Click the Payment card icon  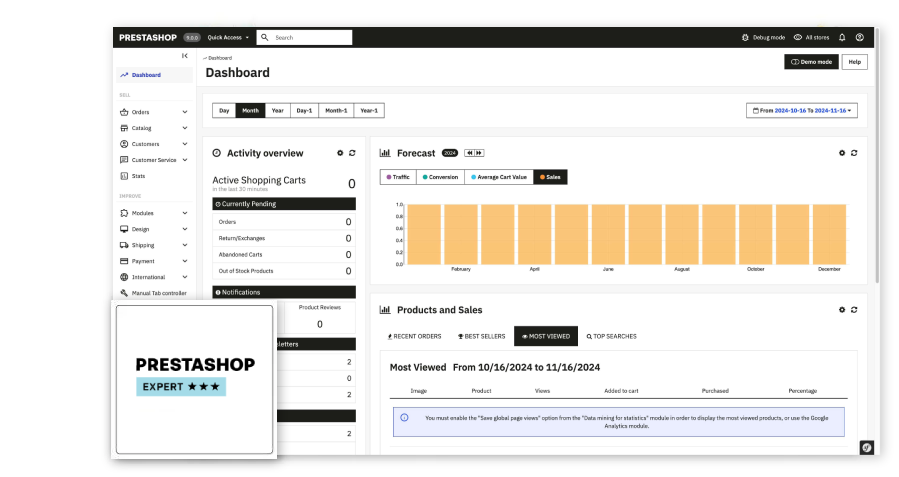pos(124,261)
